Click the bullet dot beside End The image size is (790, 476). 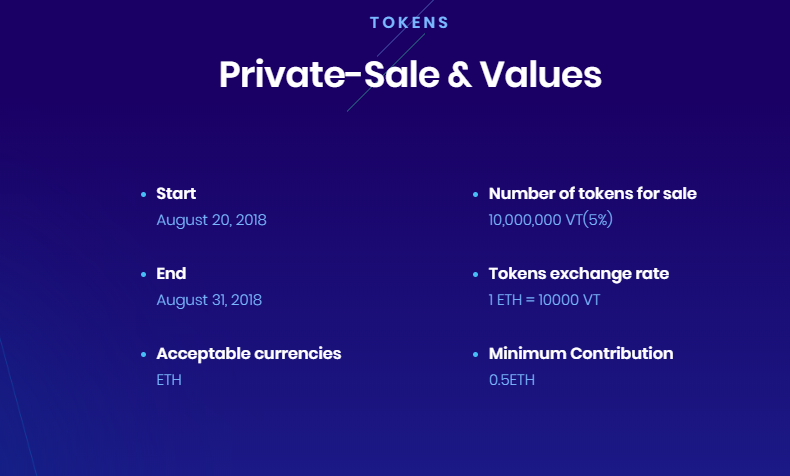point(144,275)
